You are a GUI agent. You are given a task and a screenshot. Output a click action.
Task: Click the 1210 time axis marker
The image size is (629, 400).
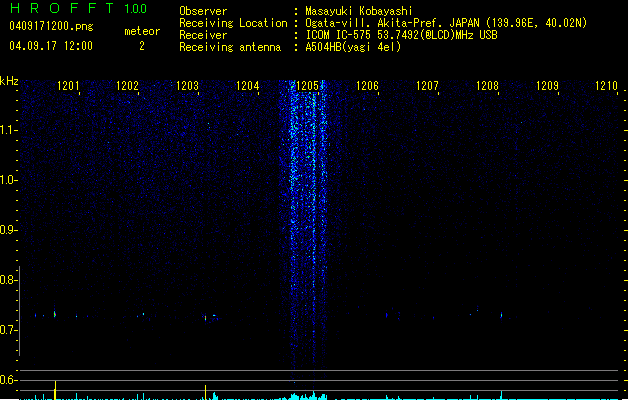[x=607, y=86]
